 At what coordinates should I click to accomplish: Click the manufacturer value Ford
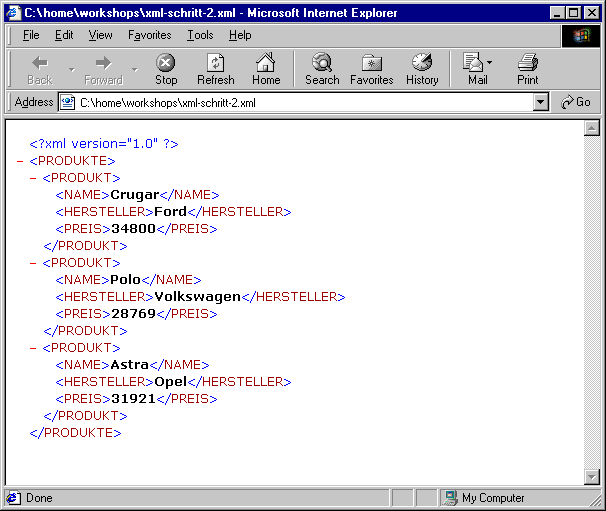[x=170, y=212]
